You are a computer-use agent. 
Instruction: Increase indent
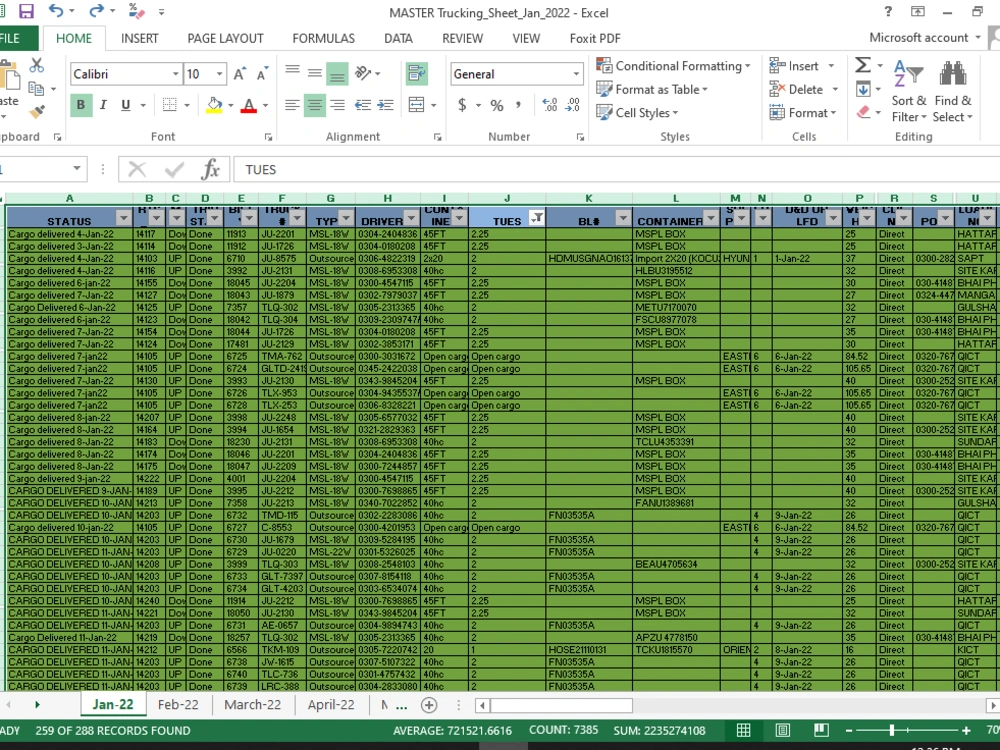coord(385,105)
